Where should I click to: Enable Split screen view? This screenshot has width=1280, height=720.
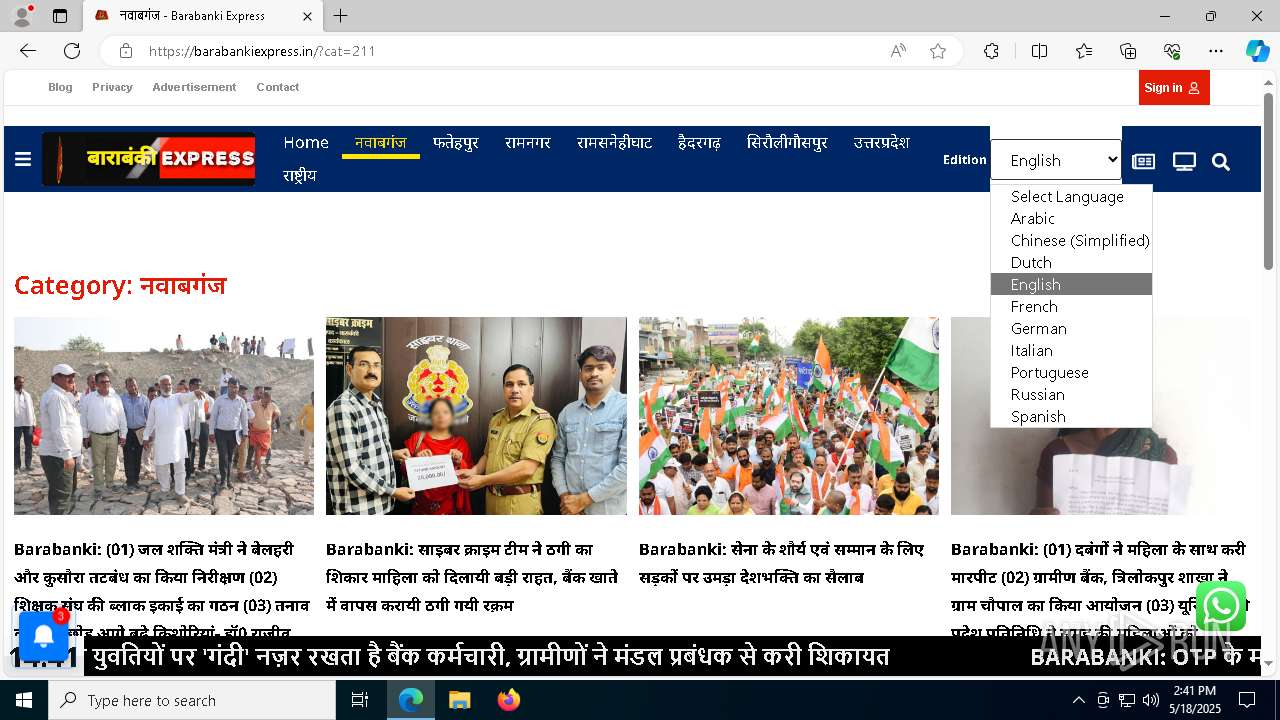pyautogui.click(x=1039, y=51)
